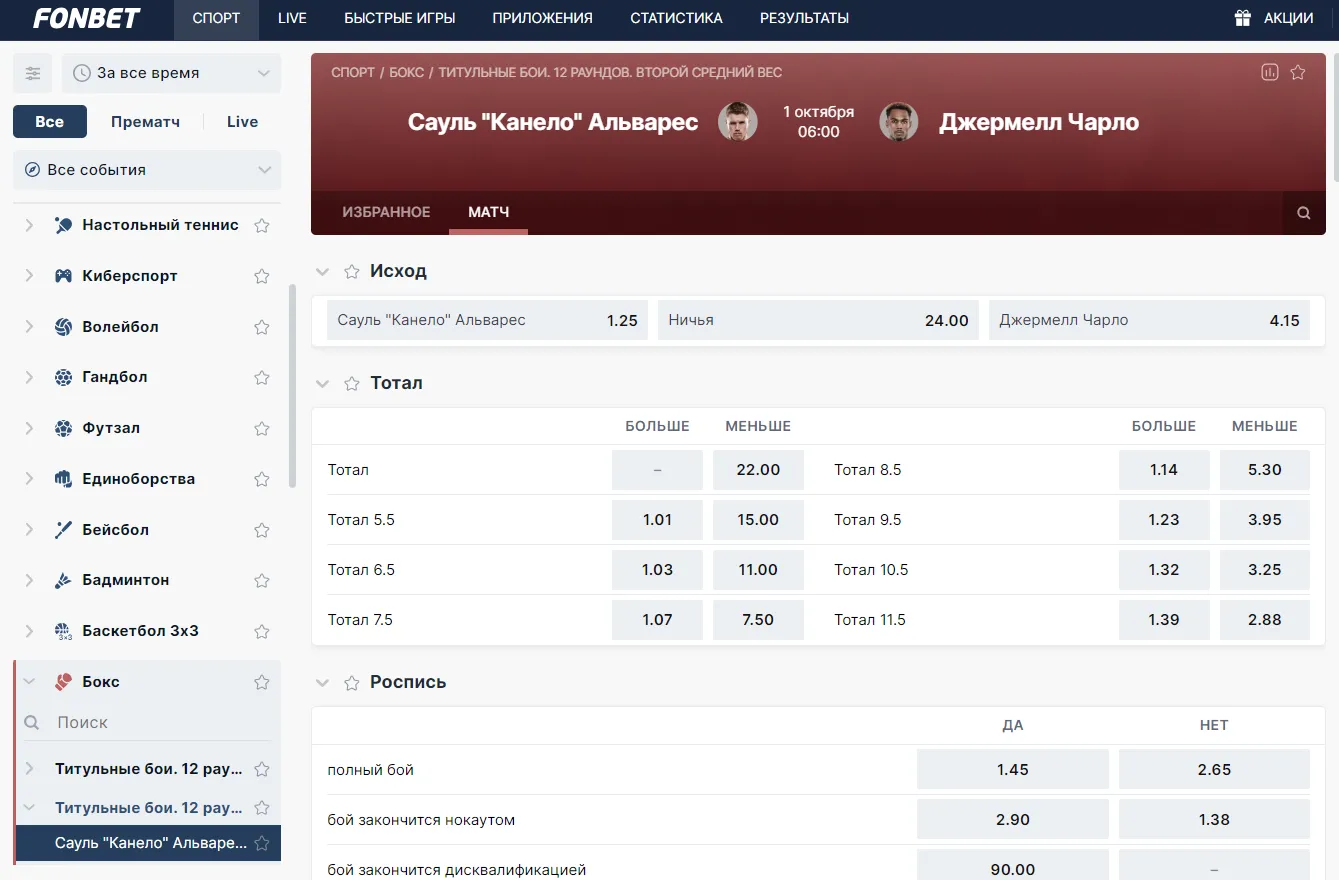Screen dimensions: 1339x880
Task: Favorite Бадминтон with its star
Action: point(262,580)
